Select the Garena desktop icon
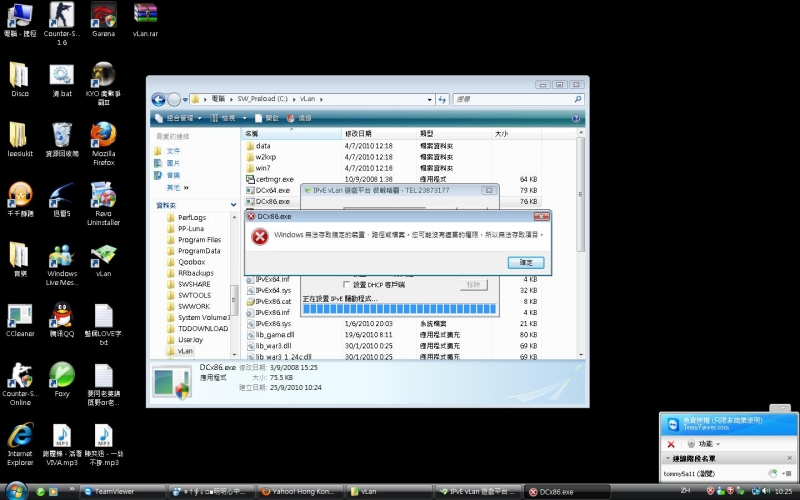The width and height of the screenshot is (800, 500). 102,17
